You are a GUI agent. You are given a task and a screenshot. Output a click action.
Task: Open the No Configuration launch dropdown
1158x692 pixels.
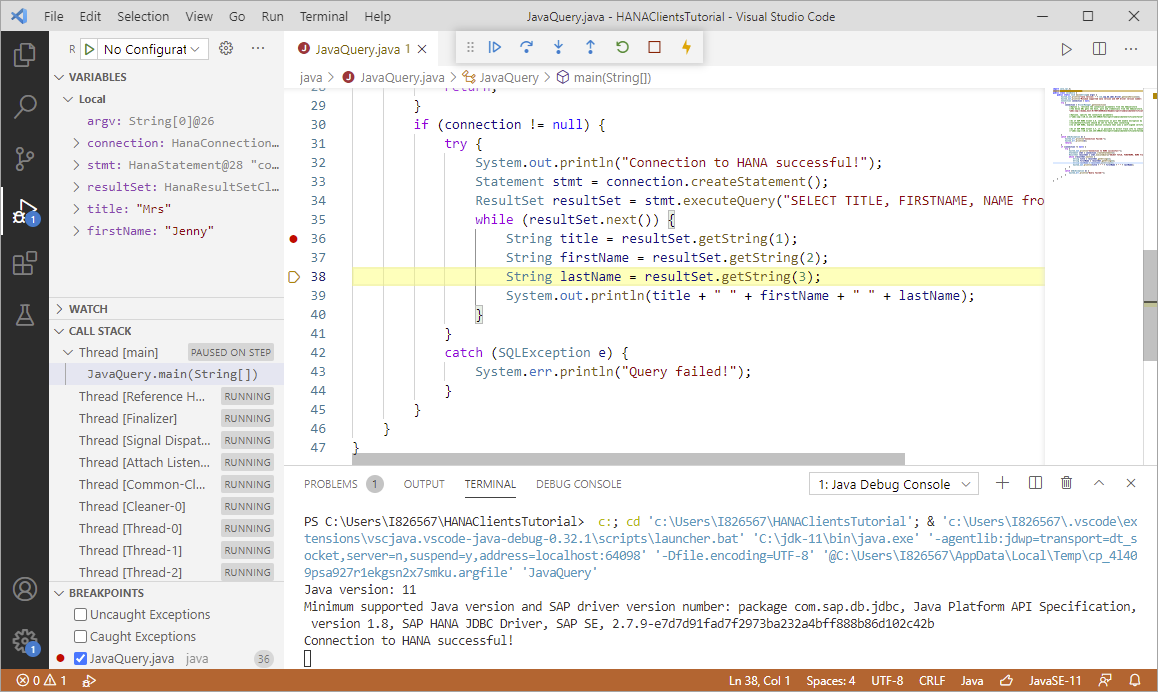tap(152, 49)
